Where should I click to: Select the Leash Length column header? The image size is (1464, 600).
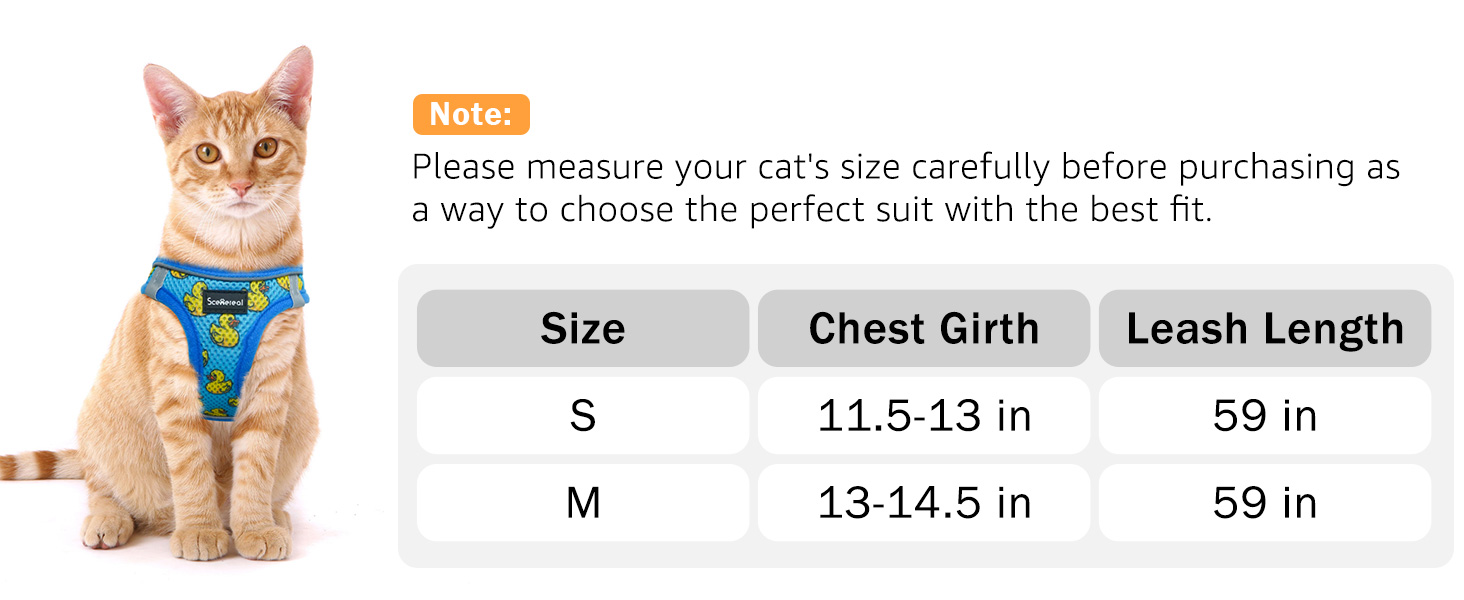click(x=1265, y=328)
